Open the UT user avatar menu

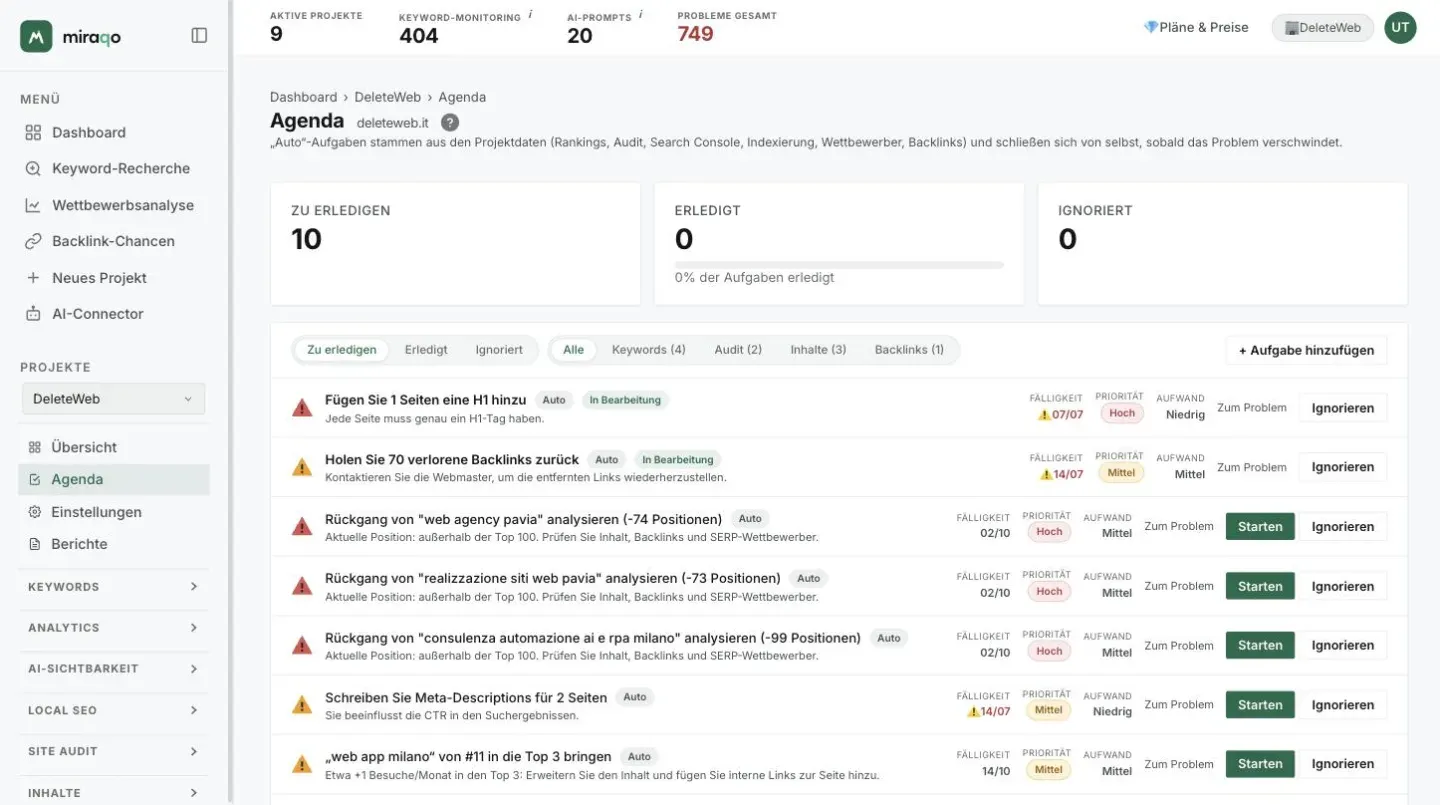click(x=1400, y=28)
